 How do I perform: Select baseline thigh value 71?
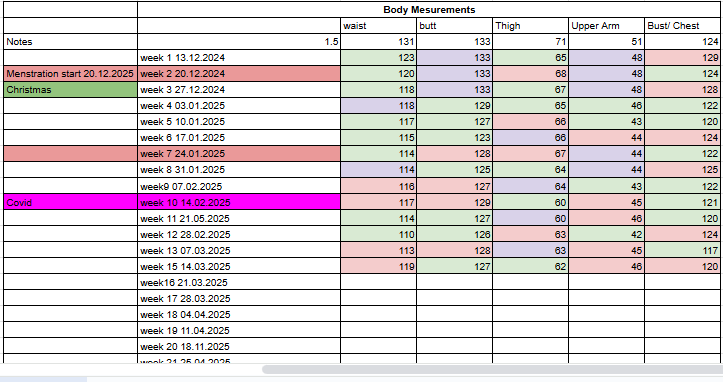click(x=531, y=42)
